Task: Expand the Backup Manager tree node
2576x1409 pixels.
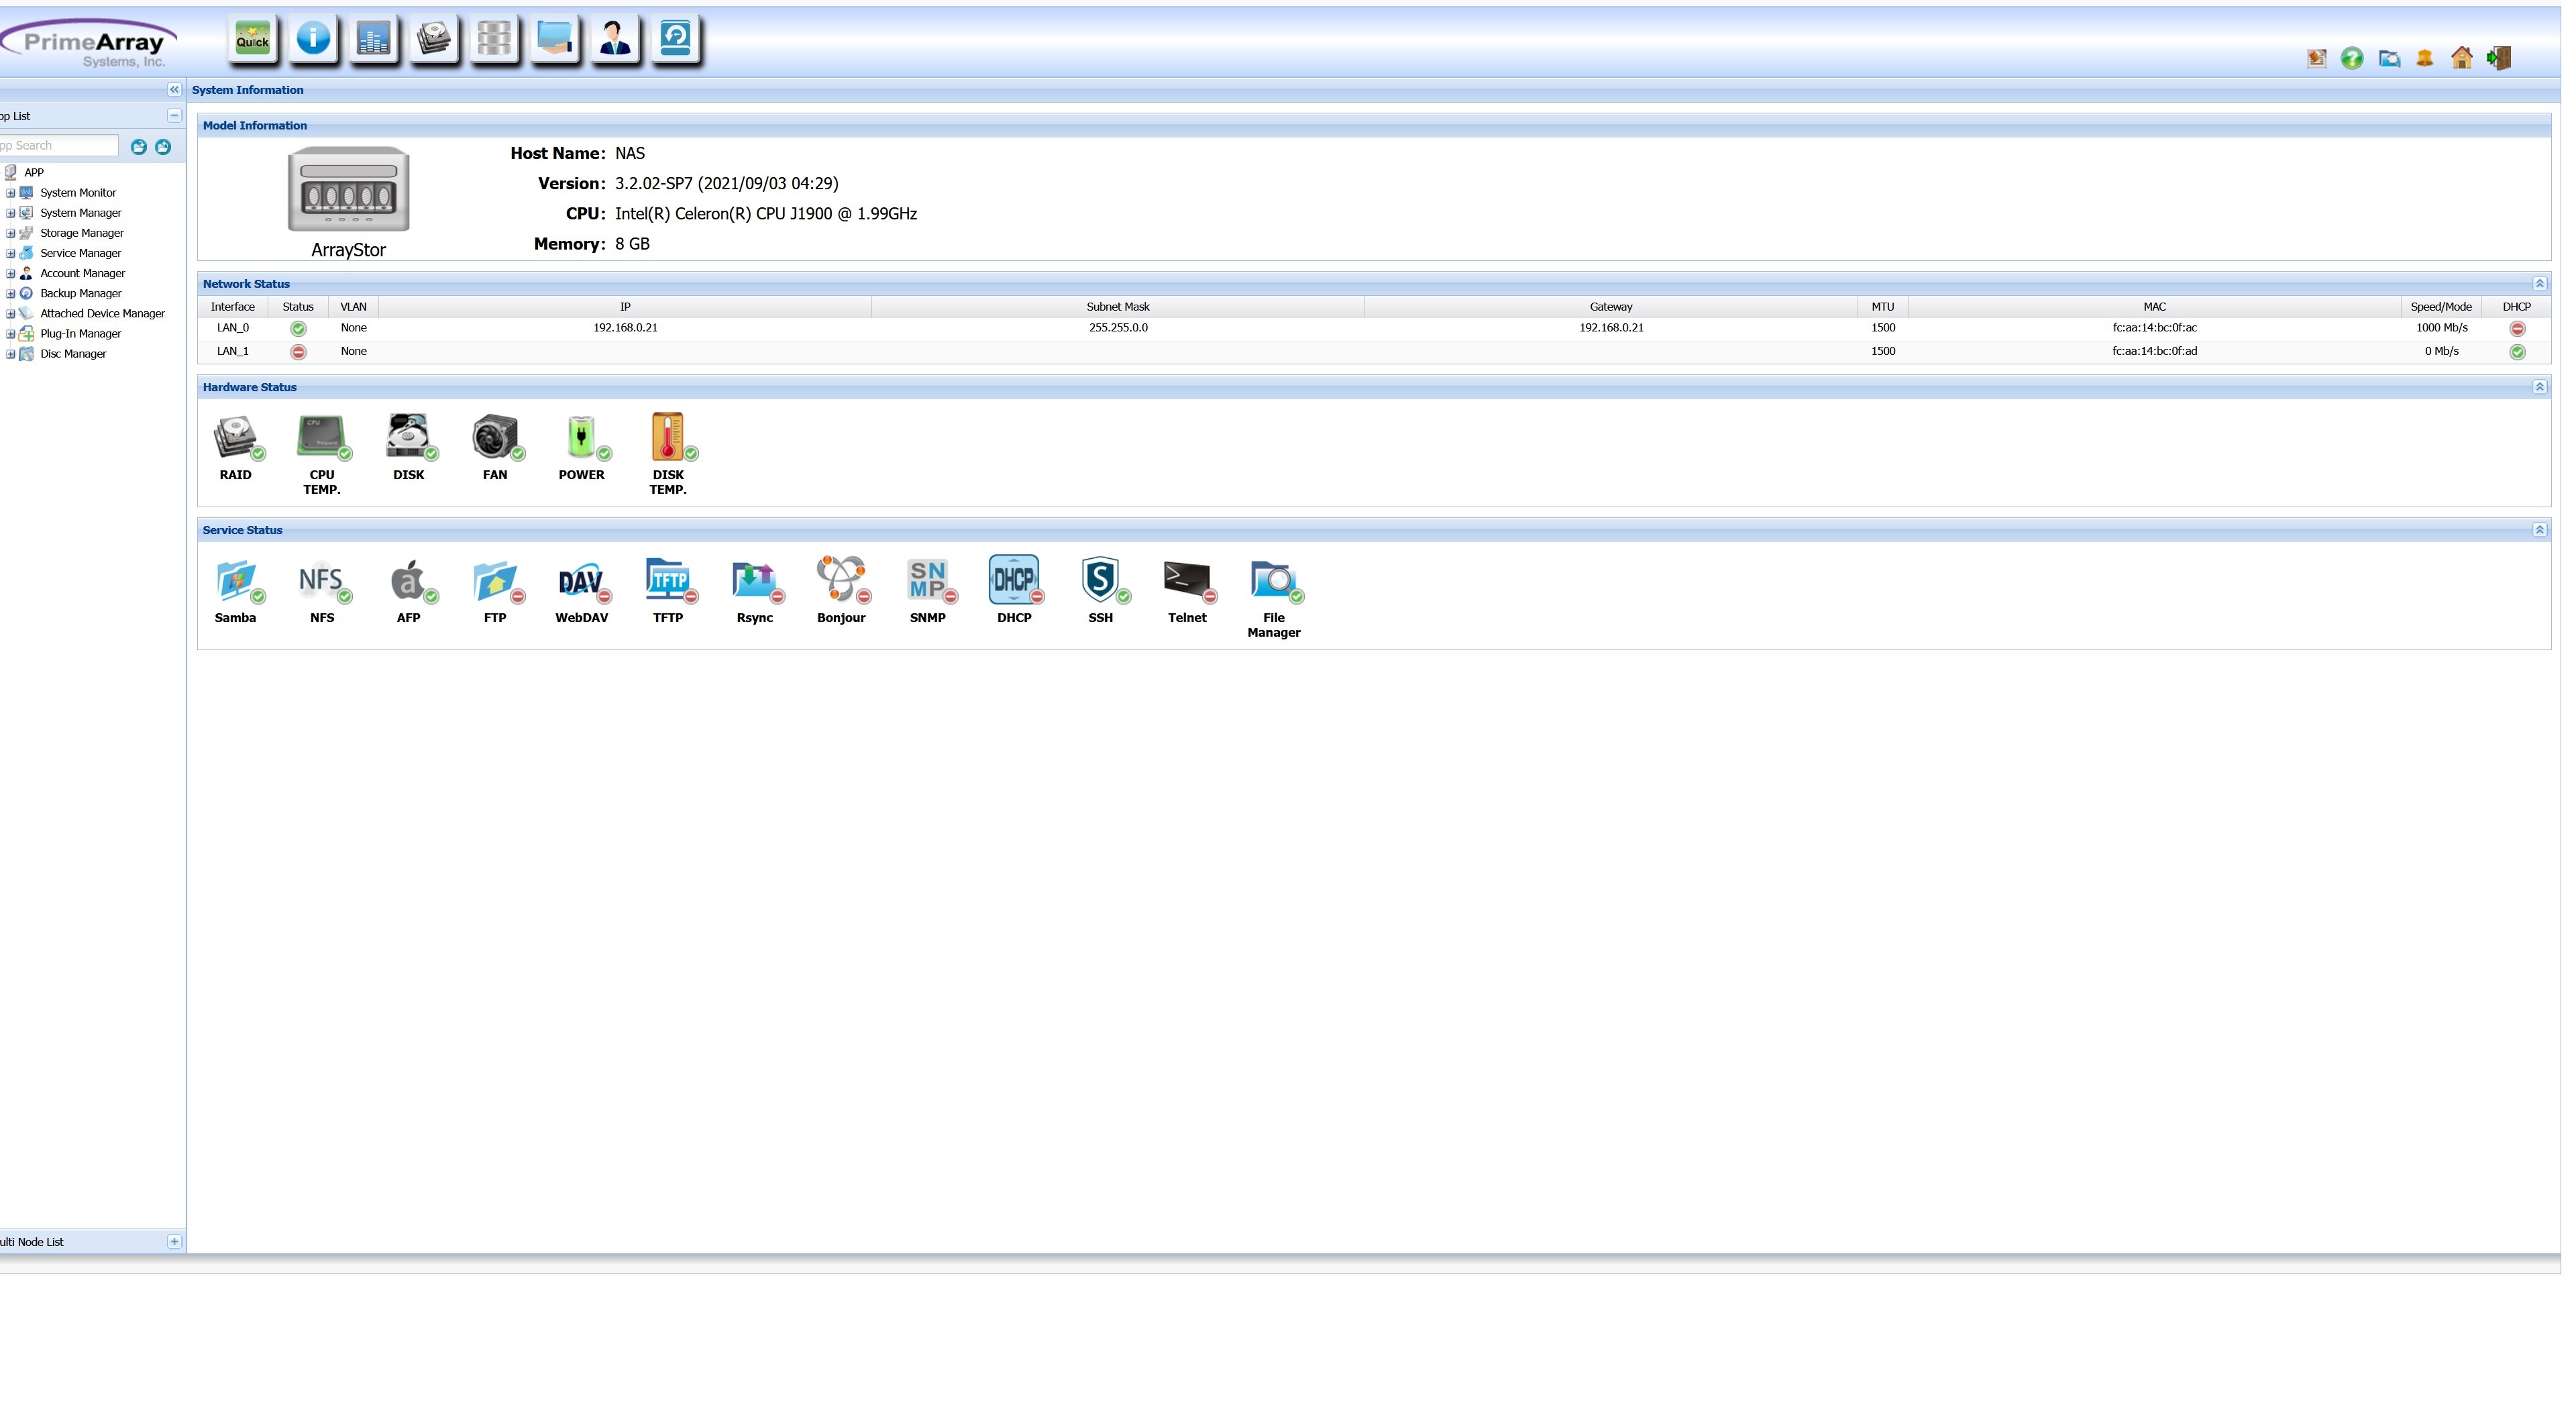Action: point(11,293)
